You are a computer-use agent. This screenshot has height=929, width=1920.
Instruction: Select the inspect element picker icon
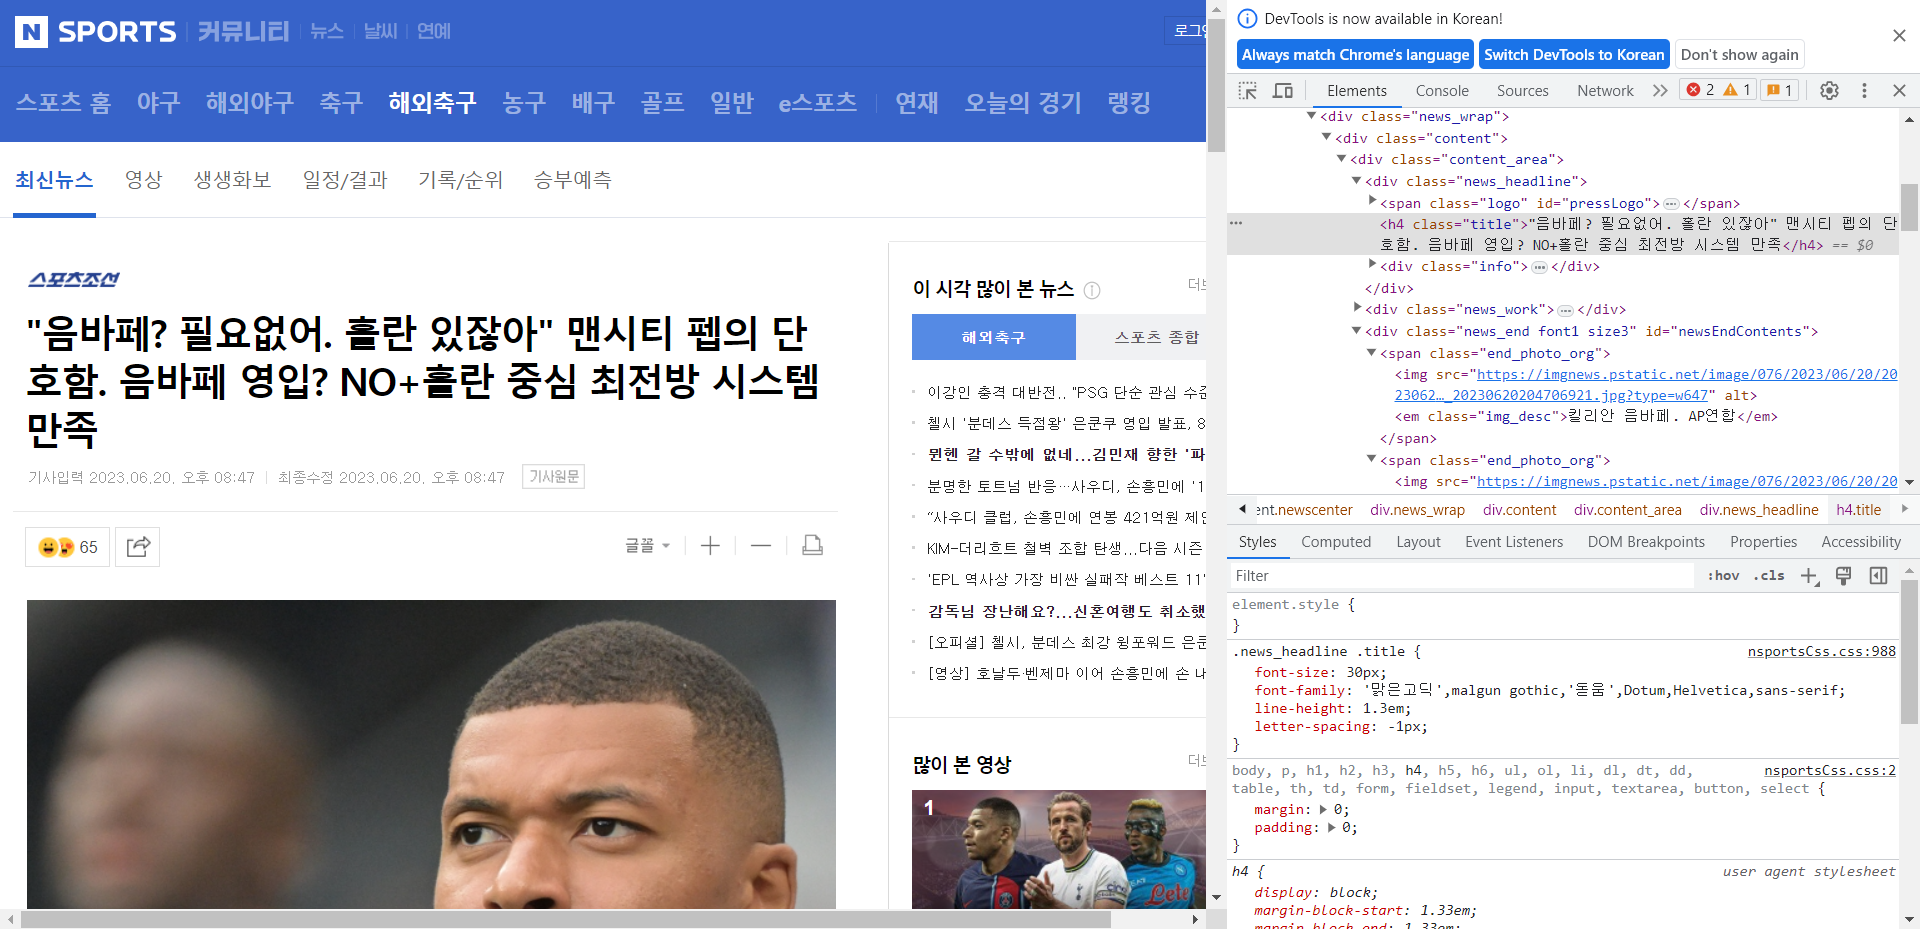tap(1247, 90)
